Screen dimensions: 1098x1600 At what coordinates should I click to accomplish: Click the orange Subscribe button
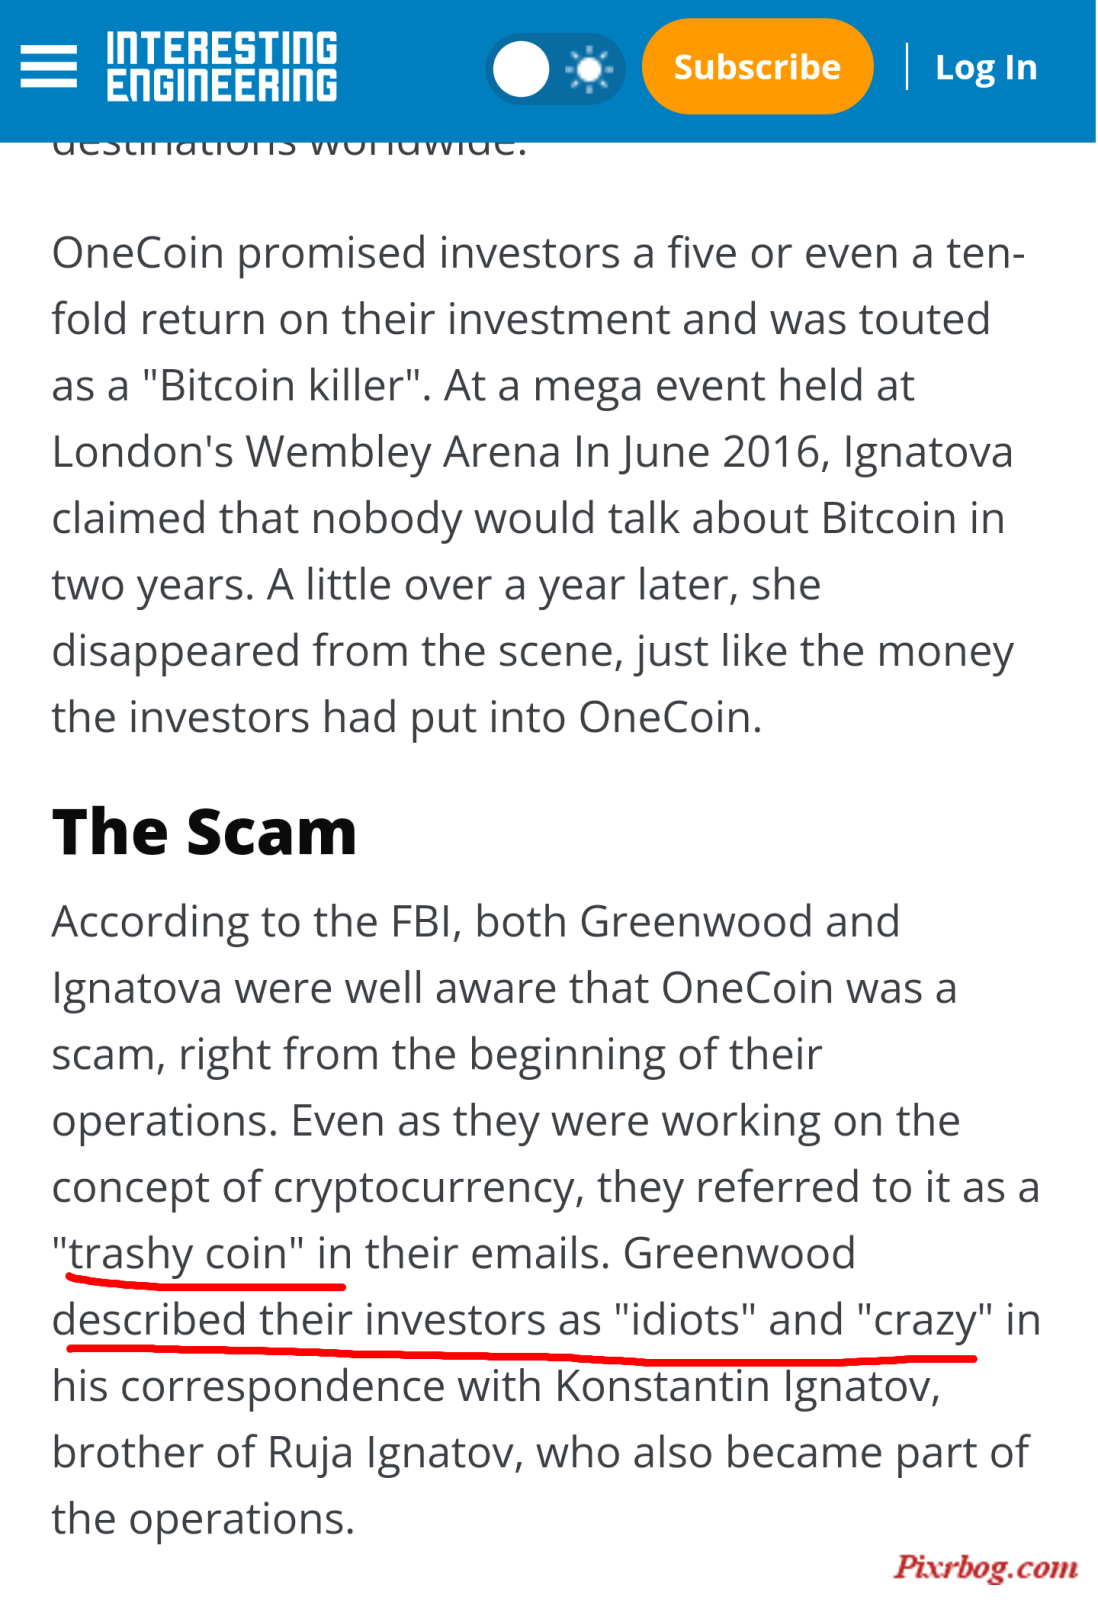pyautogui.click(x=757, y=66)
